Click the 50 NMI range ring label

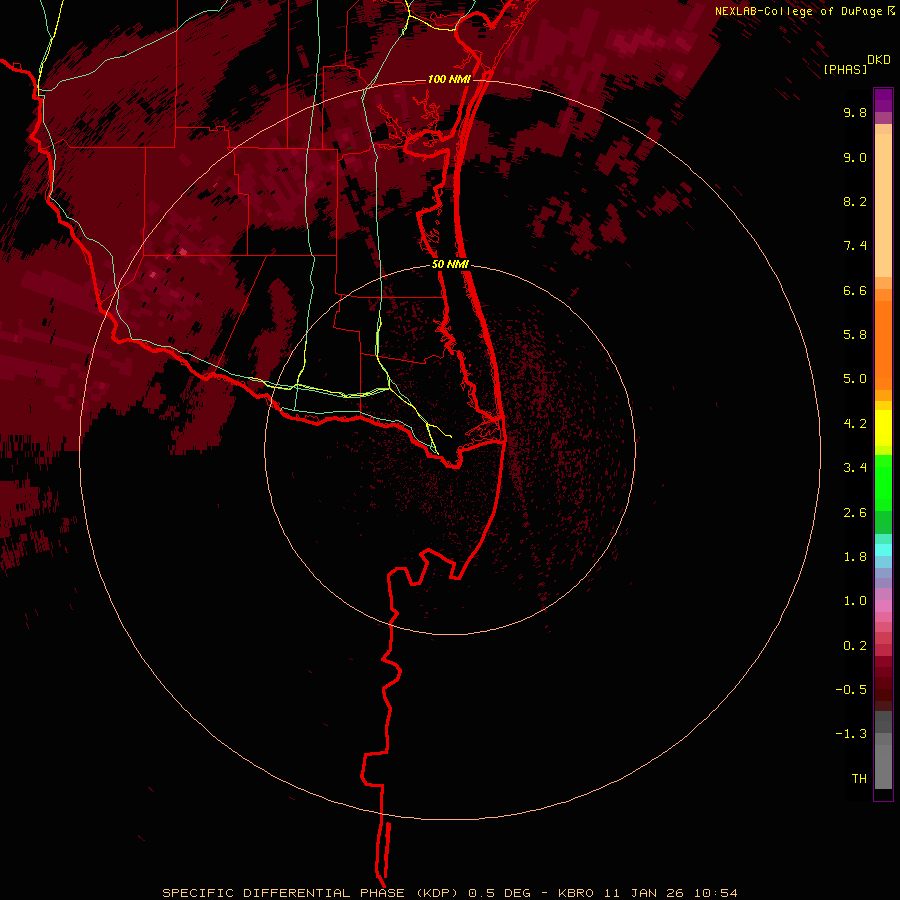[x=450, y=265]
